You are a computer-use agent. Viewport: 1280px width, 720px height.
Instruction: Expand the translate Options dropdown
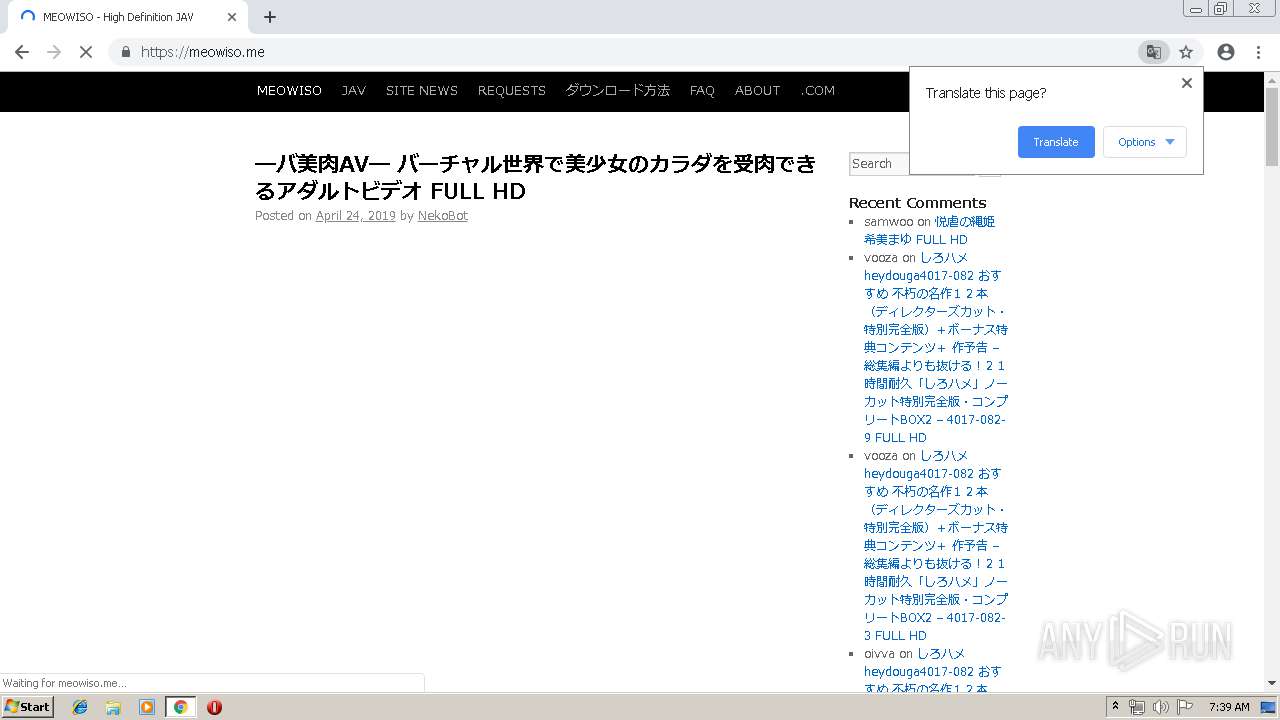[1145, 142]
